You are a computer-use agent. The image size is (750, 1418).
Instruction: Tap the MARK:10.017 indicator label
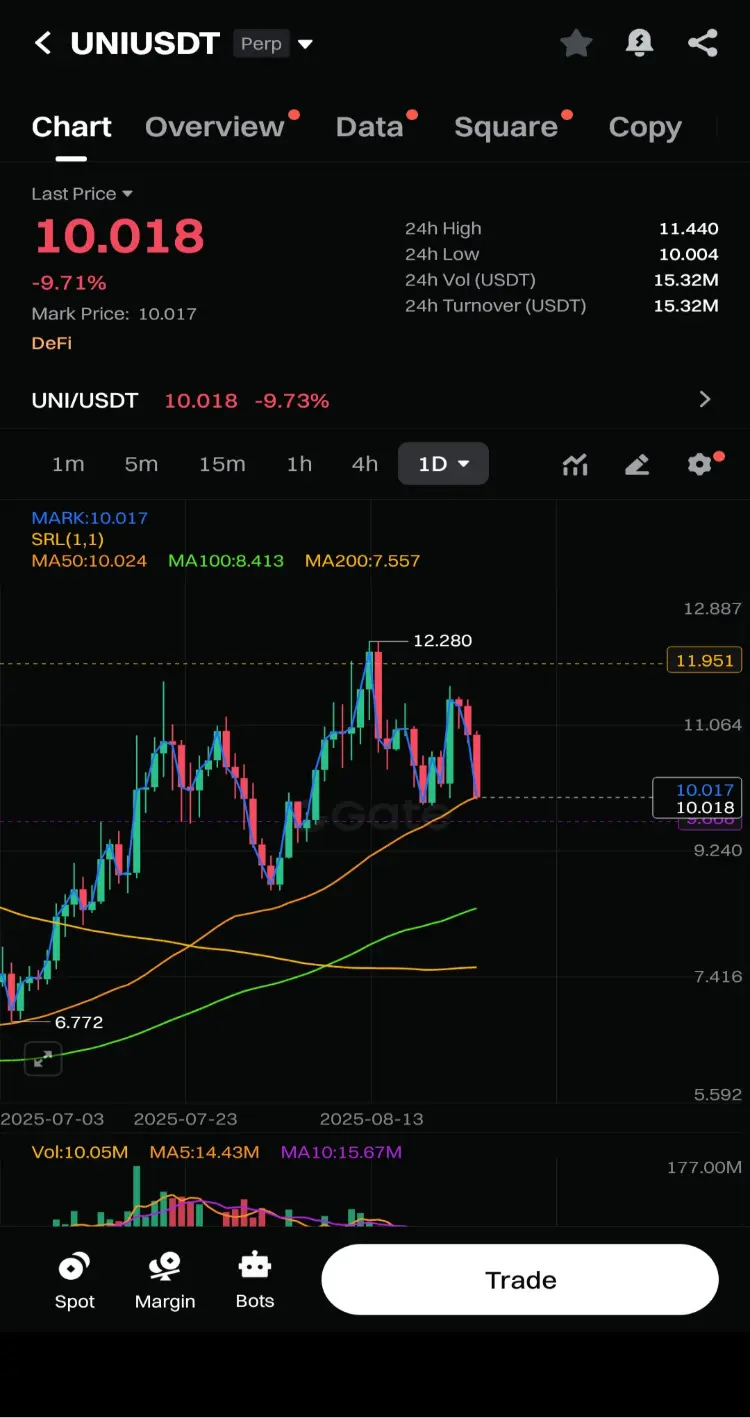tap(89, 518)
